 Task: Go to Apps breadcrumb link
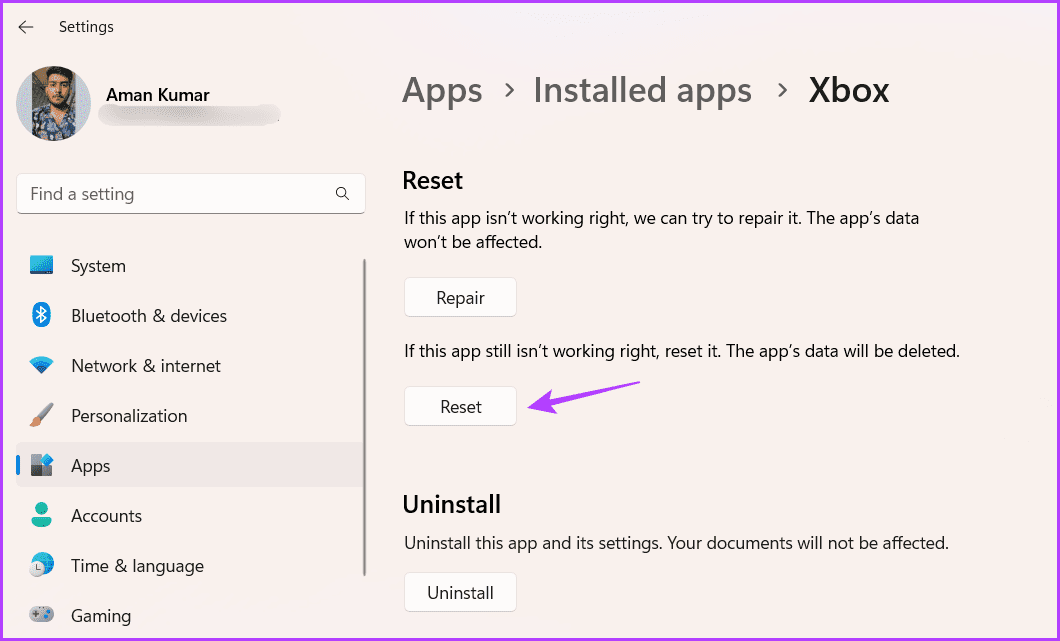442,90
